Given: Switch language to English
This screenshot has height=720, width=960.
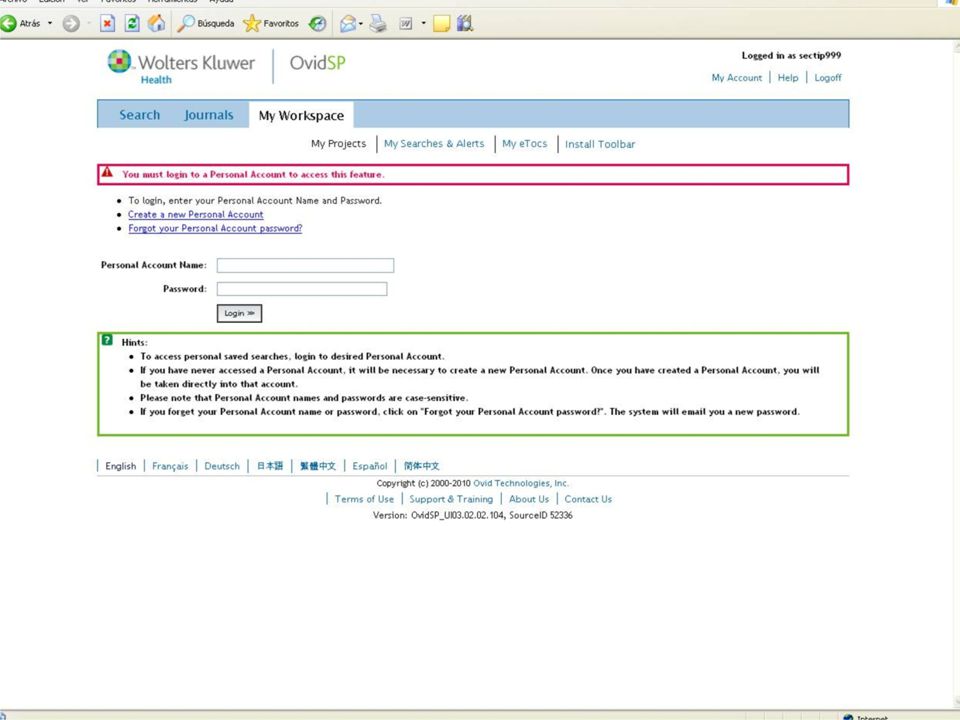Looking at the screenshot, I should click(121, 466).
